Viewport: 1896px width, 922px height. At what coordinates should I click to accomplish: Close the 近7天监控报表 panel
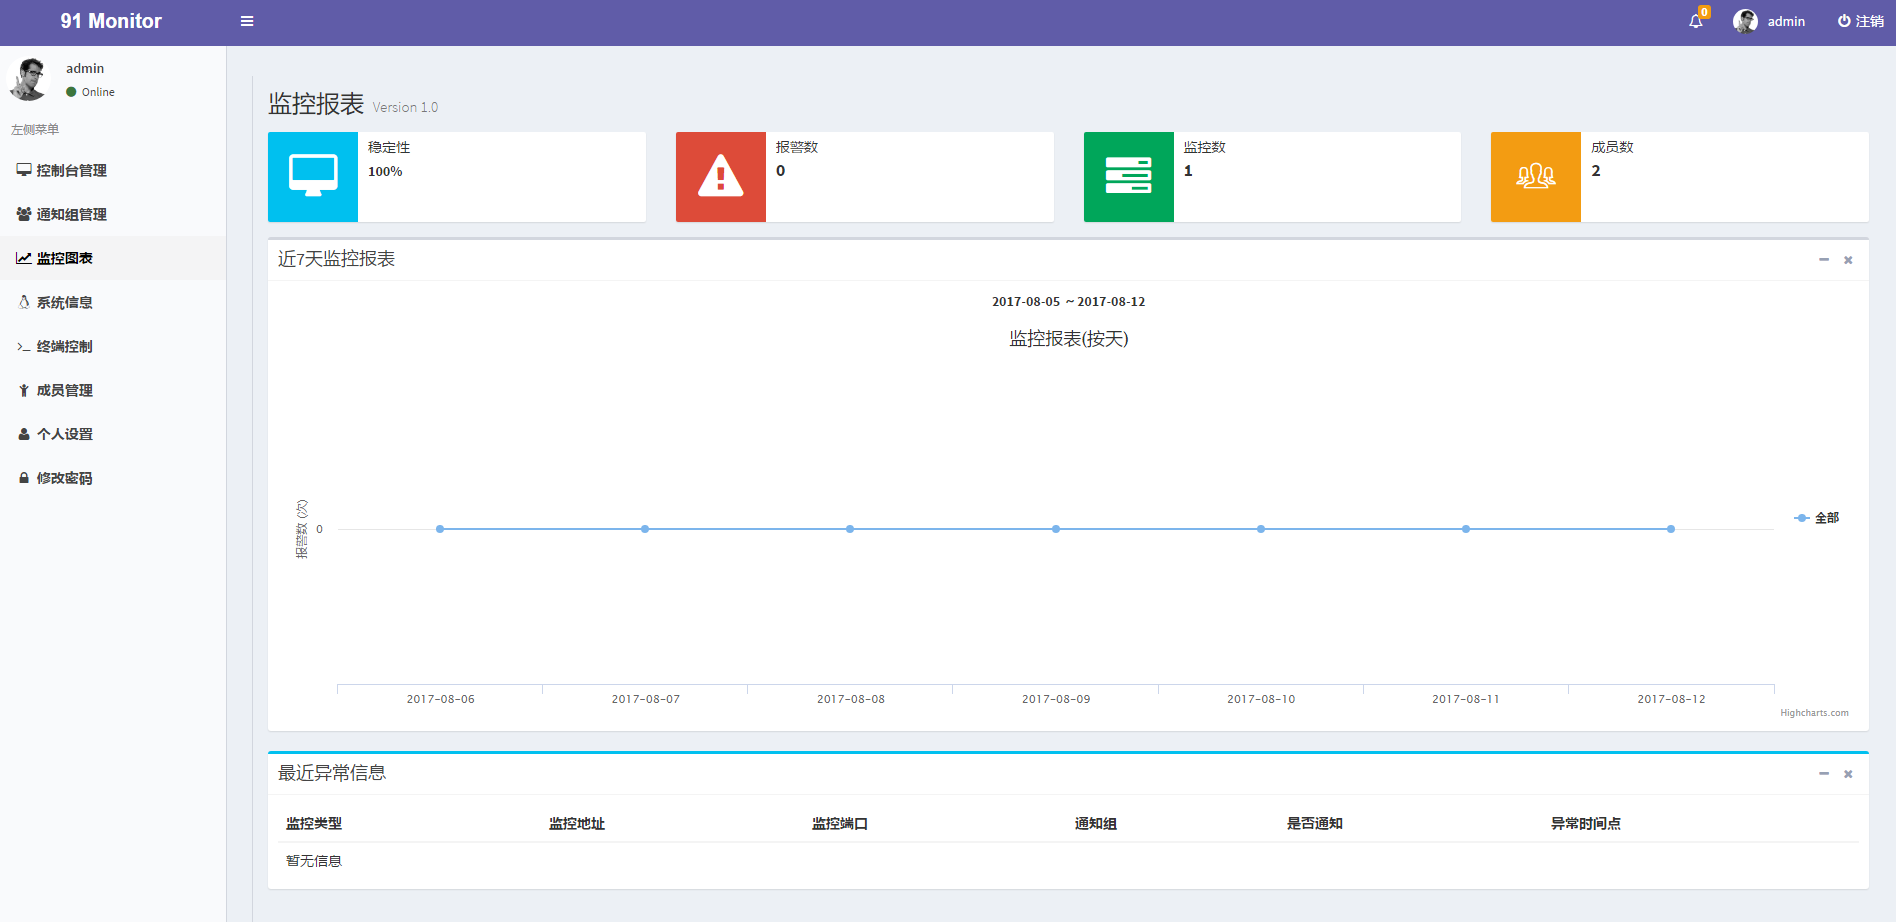tap(1848, 260)
